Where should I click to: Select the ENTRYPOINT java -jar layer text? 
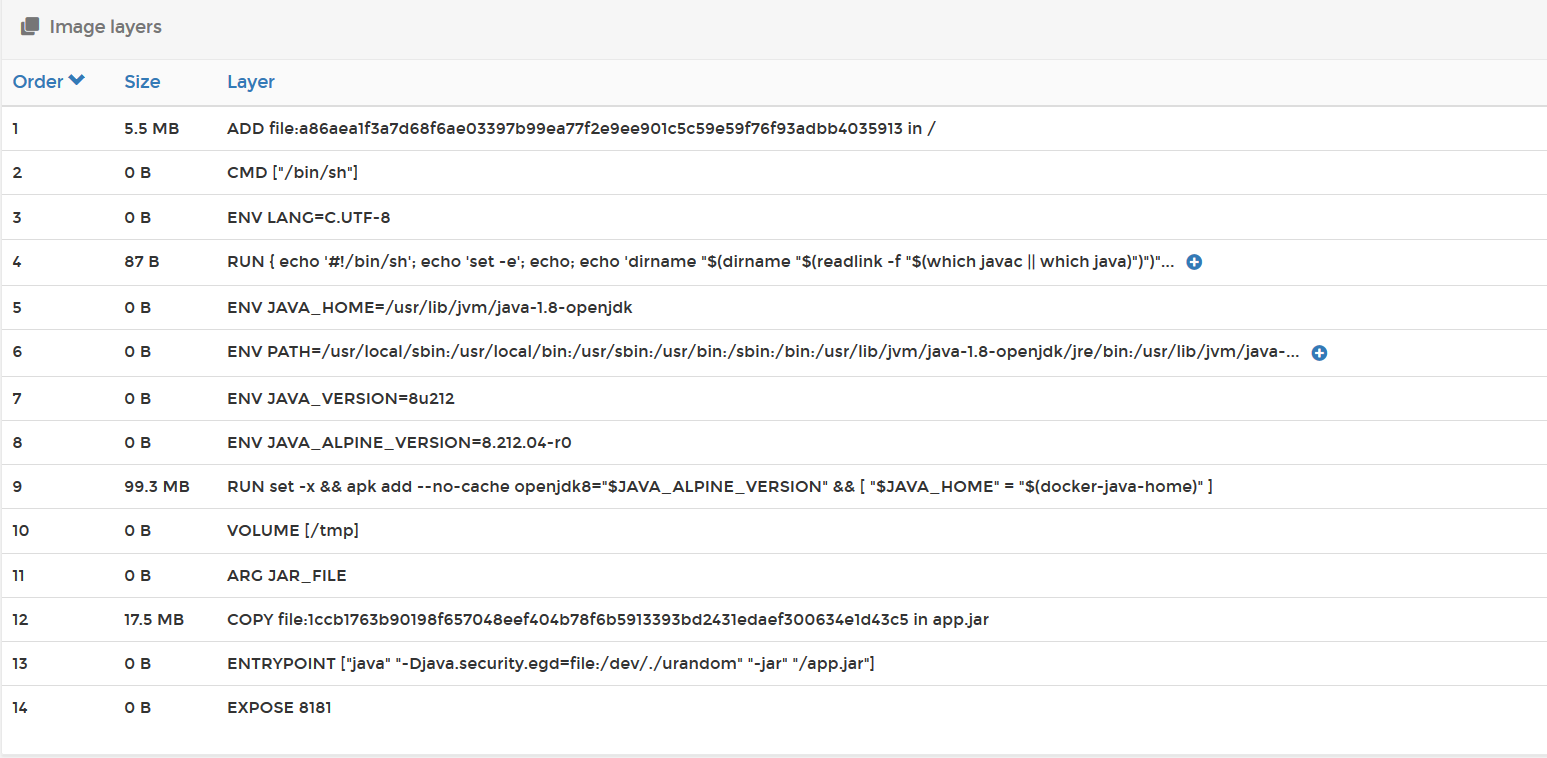pyautogui.click(x=551, y=663)
